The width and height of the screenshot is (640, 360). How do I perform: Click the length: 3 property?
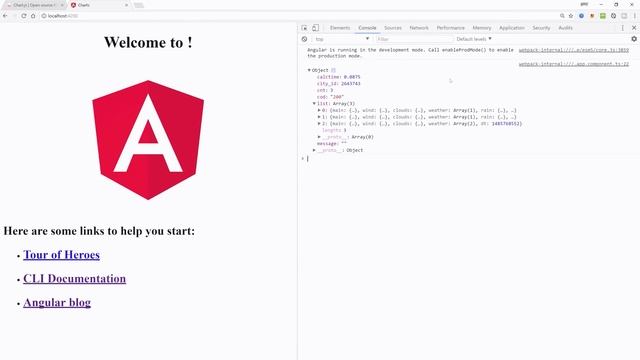pyautogui.click(x=334, y=130)
